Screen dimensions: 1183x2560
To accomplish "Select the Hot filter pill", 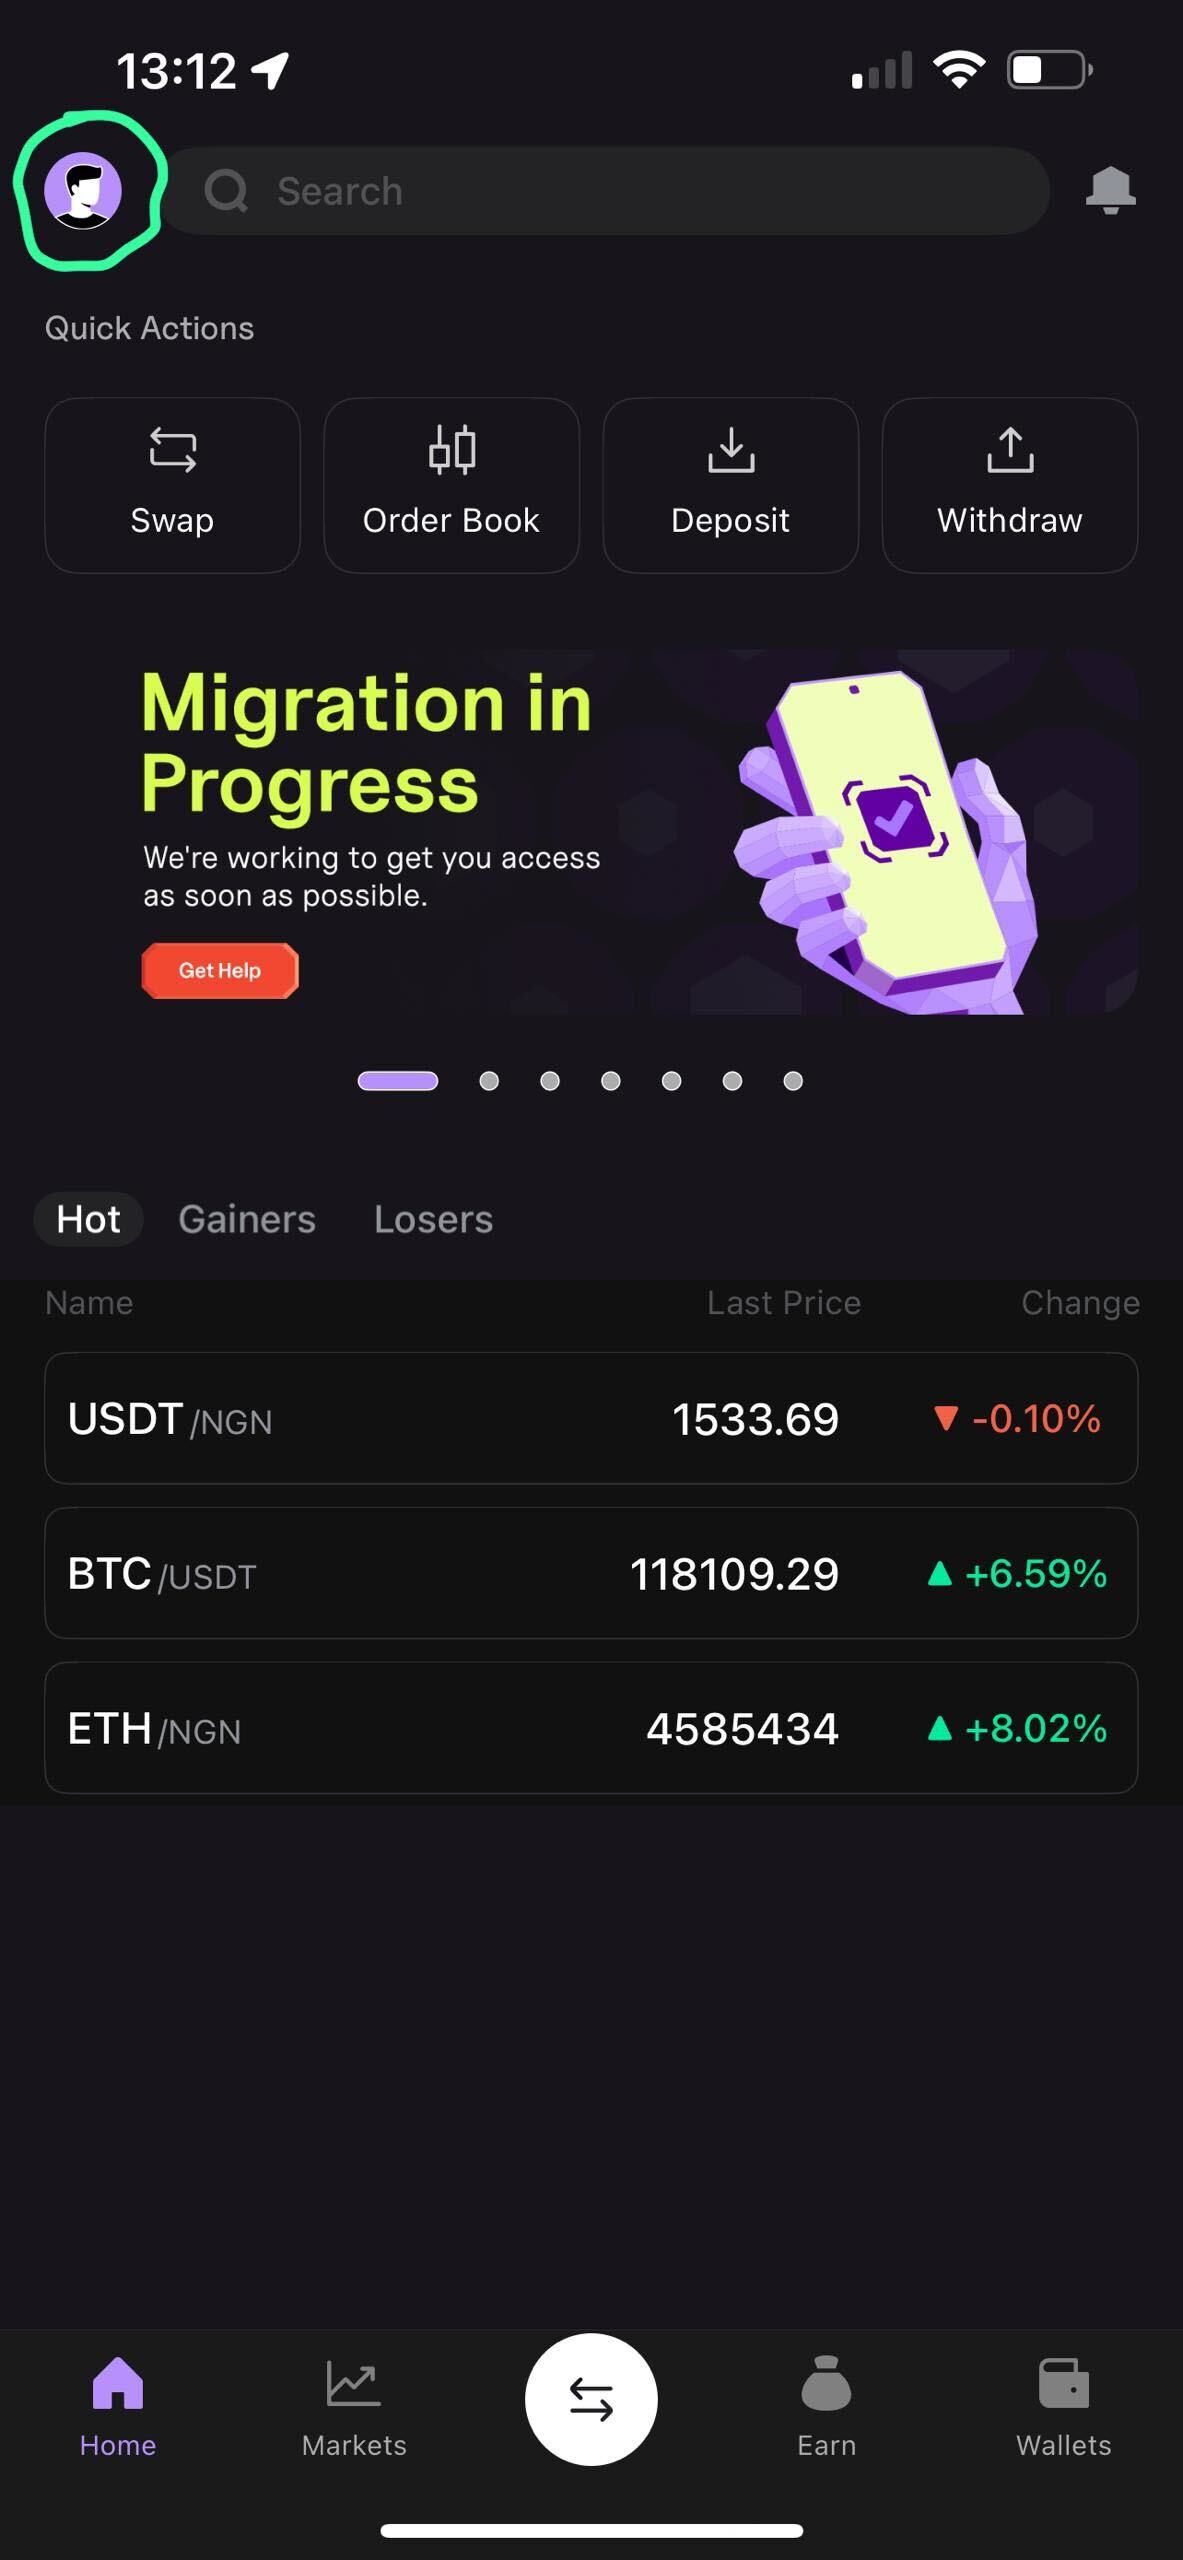I will tap(88, 1219).
